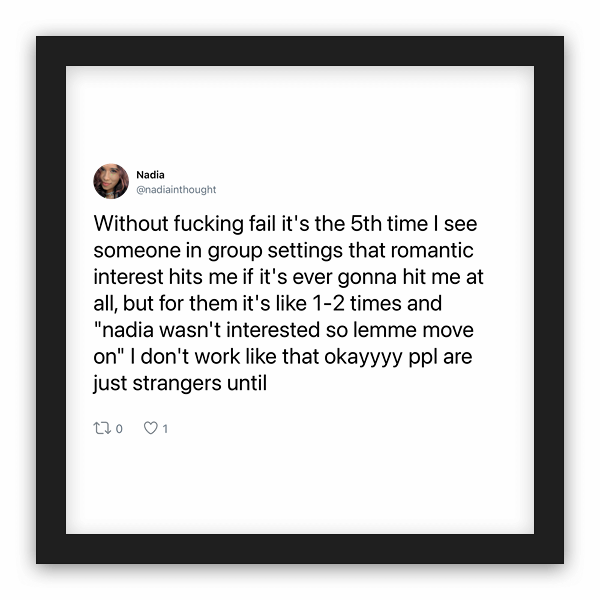
Task: Click the word "gonna" in the tweet
Action: pyautogui.click(x=367, y=278)
